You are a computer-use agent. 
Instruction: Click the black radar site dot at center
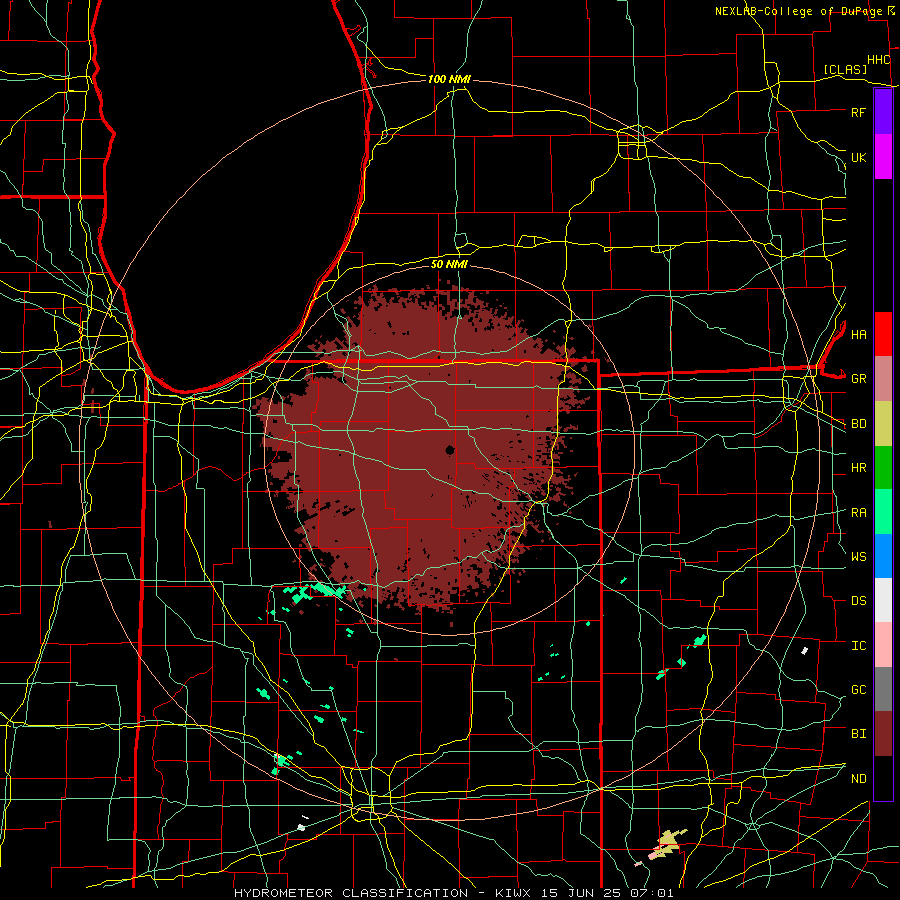point(450,449)
